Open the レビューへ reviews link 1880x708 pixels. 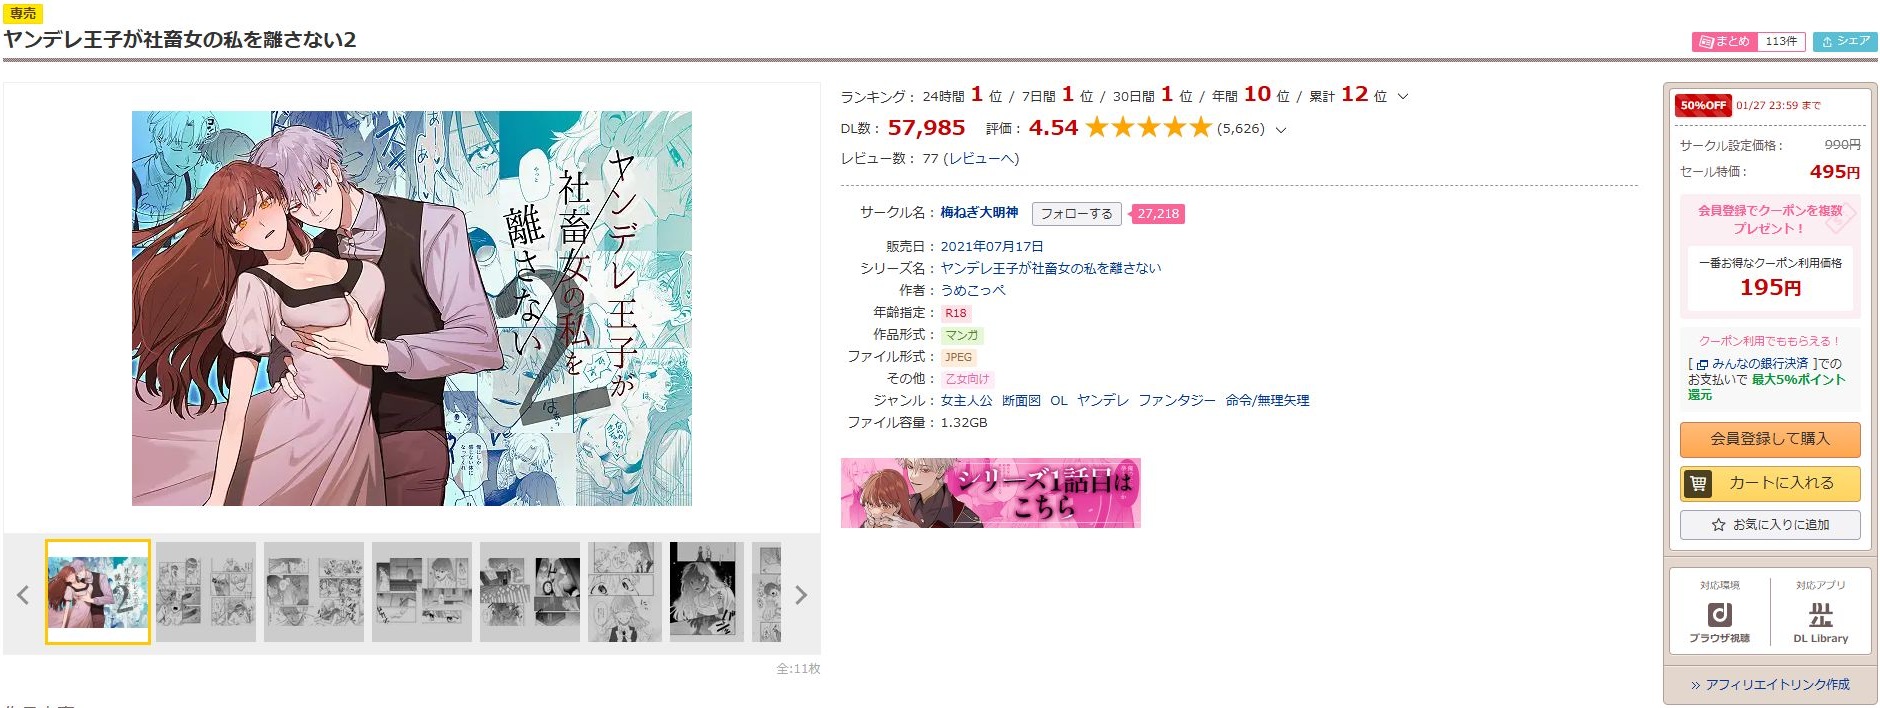coord(982,159)
